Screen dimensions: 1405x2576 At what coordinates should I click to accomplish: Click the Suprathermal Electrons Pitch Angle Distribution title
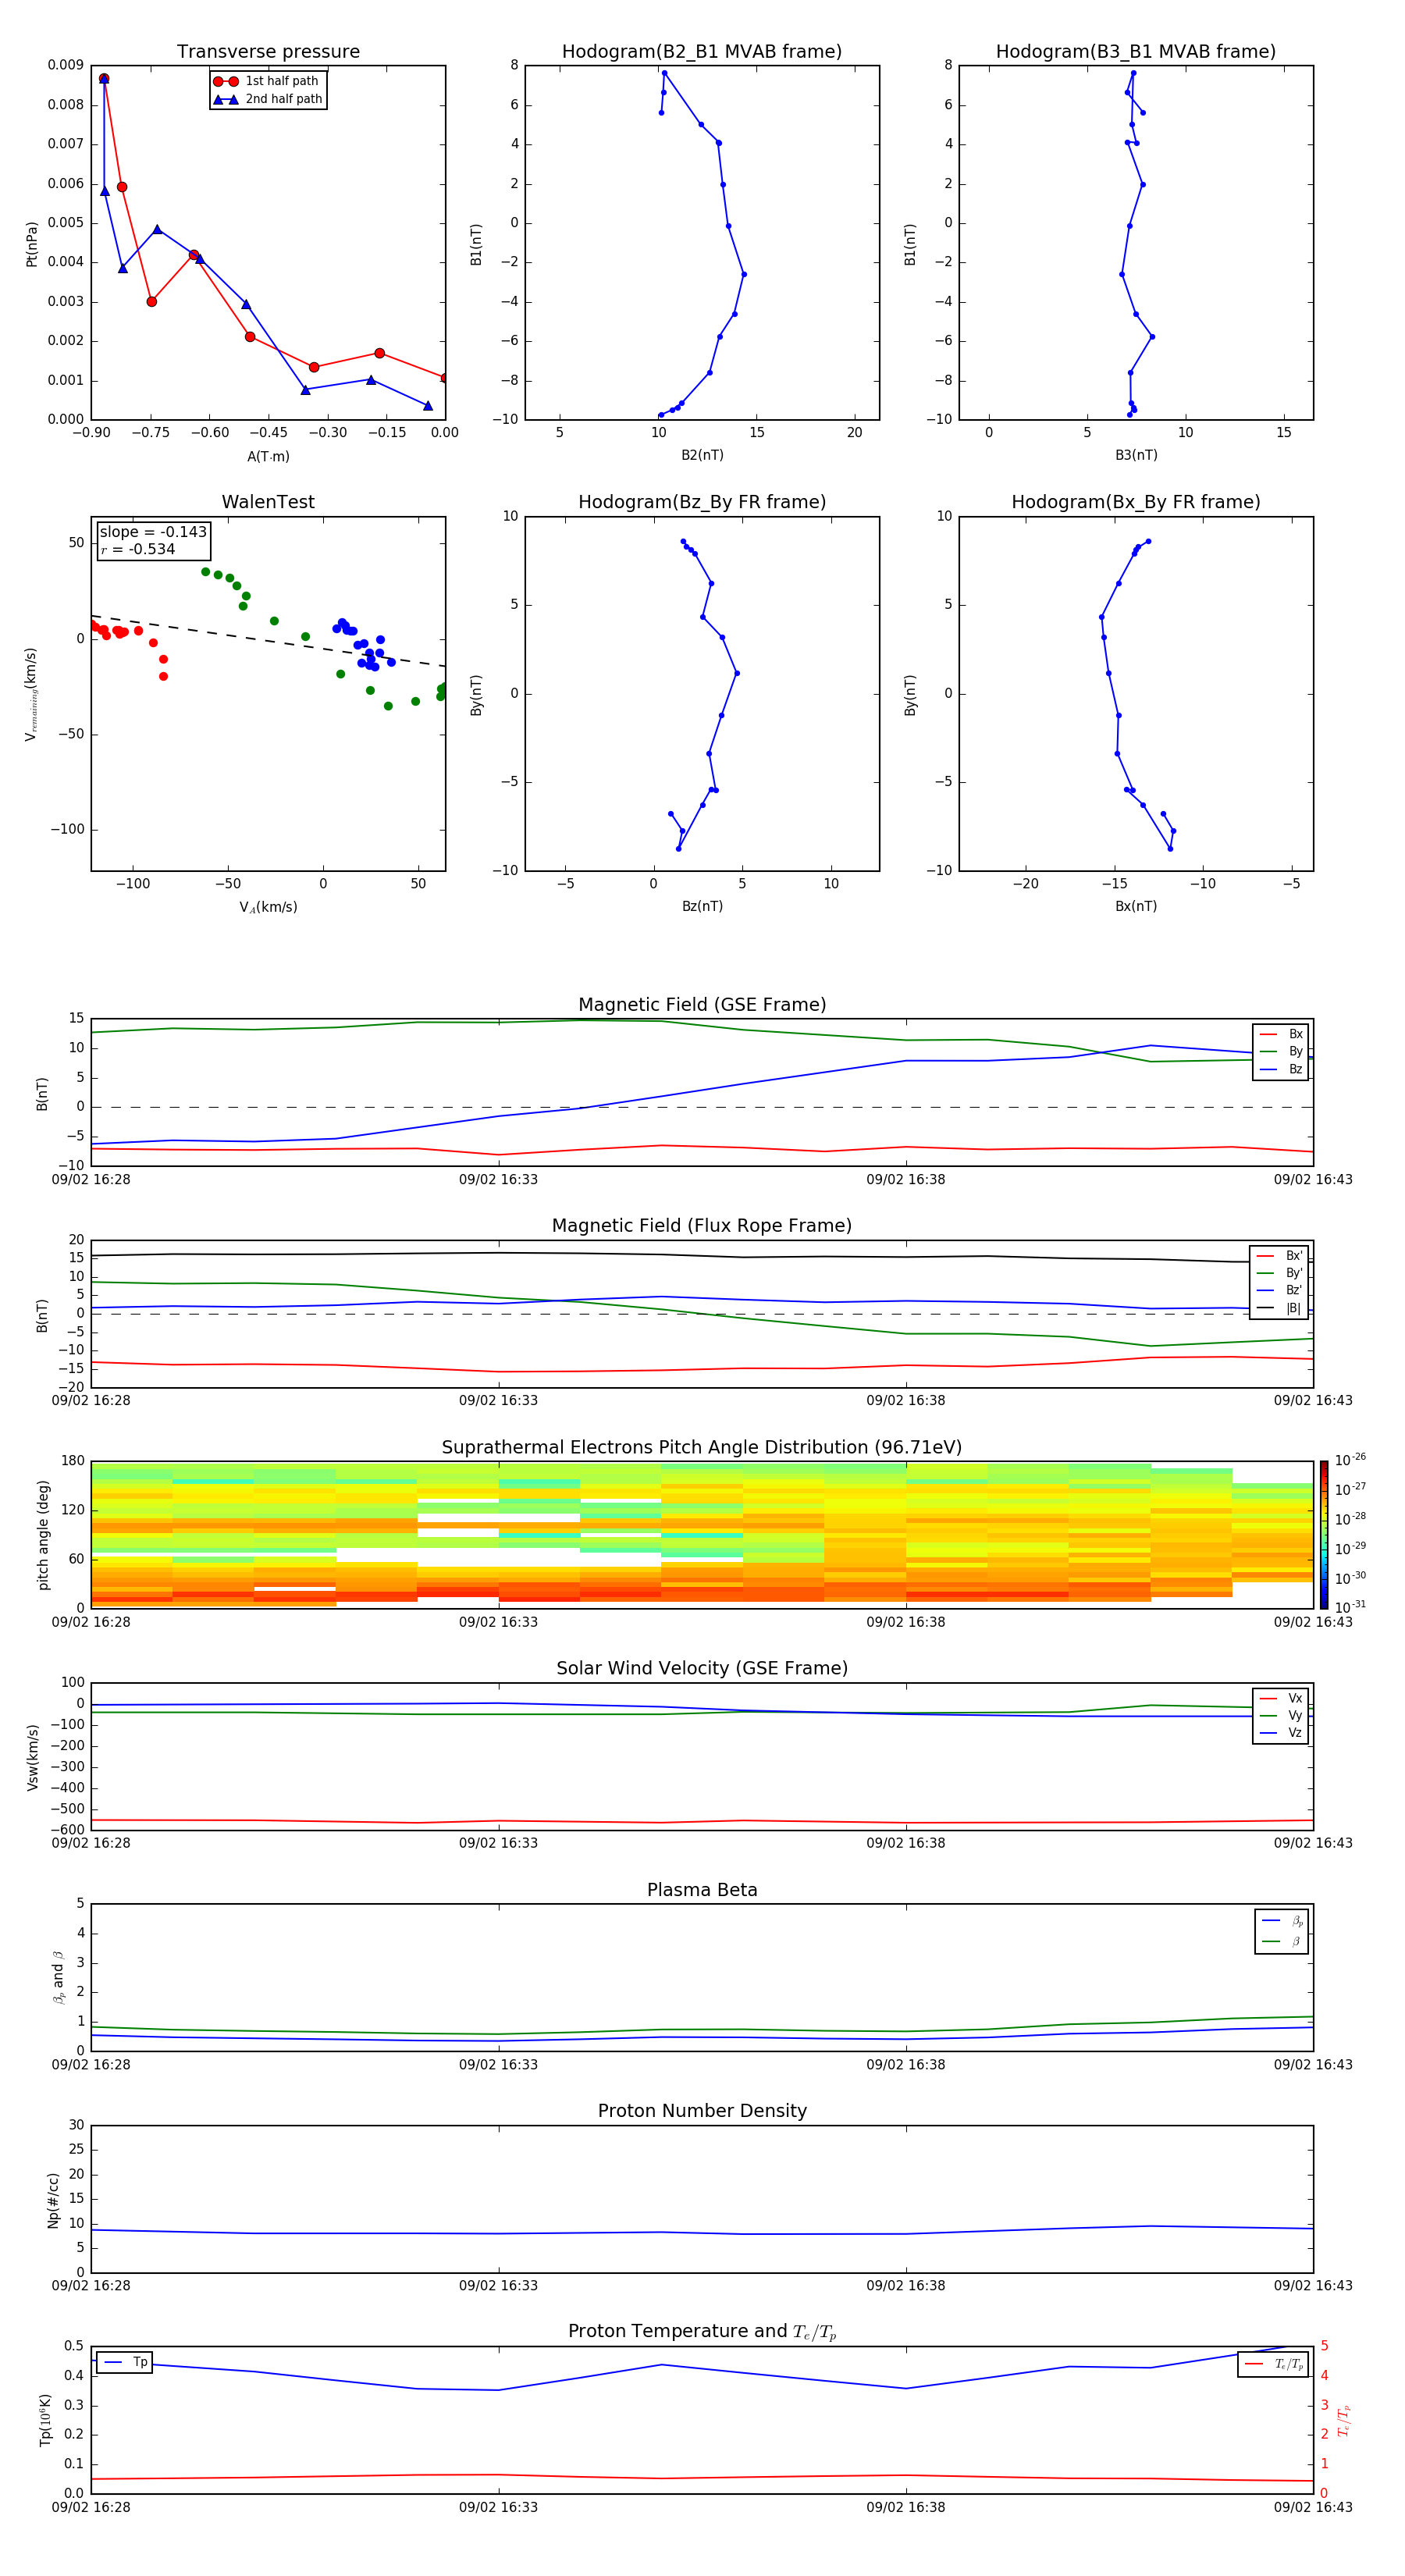(x=702, y=1448)
